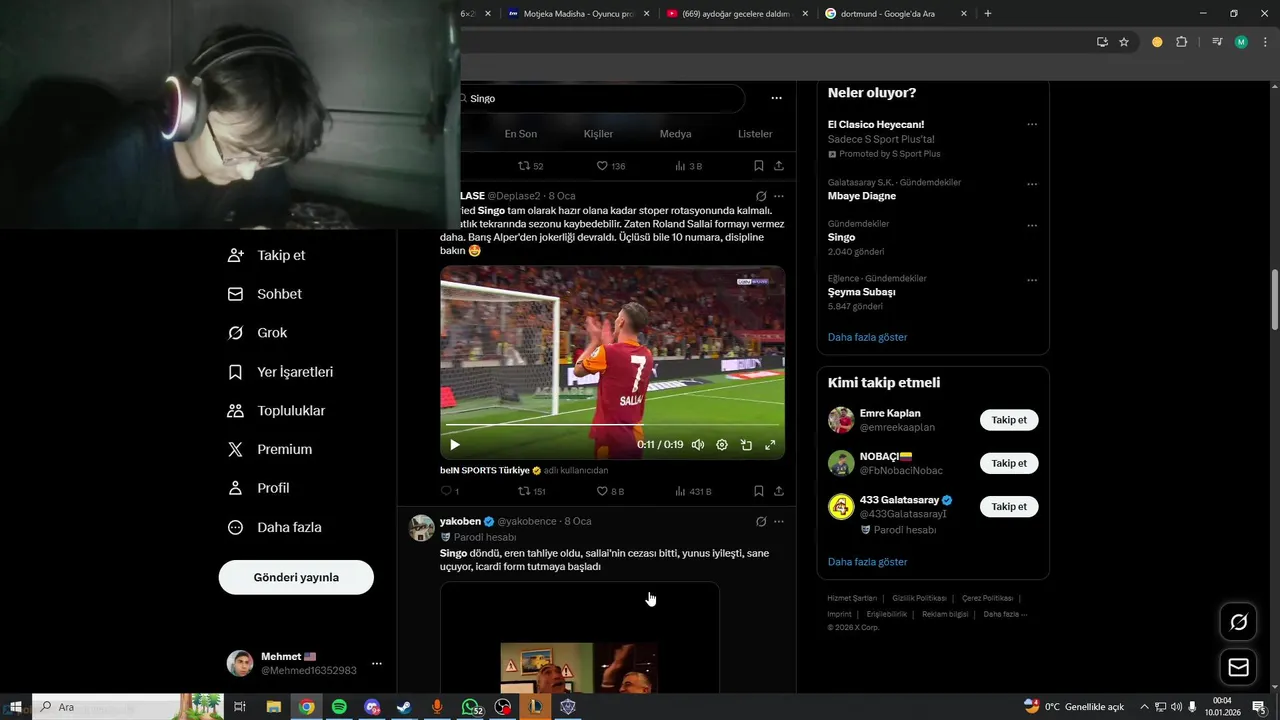The height and width of the screenshot is (720, 1280).
Task: Mute the Sallai video volume
Action: [698, 445]
